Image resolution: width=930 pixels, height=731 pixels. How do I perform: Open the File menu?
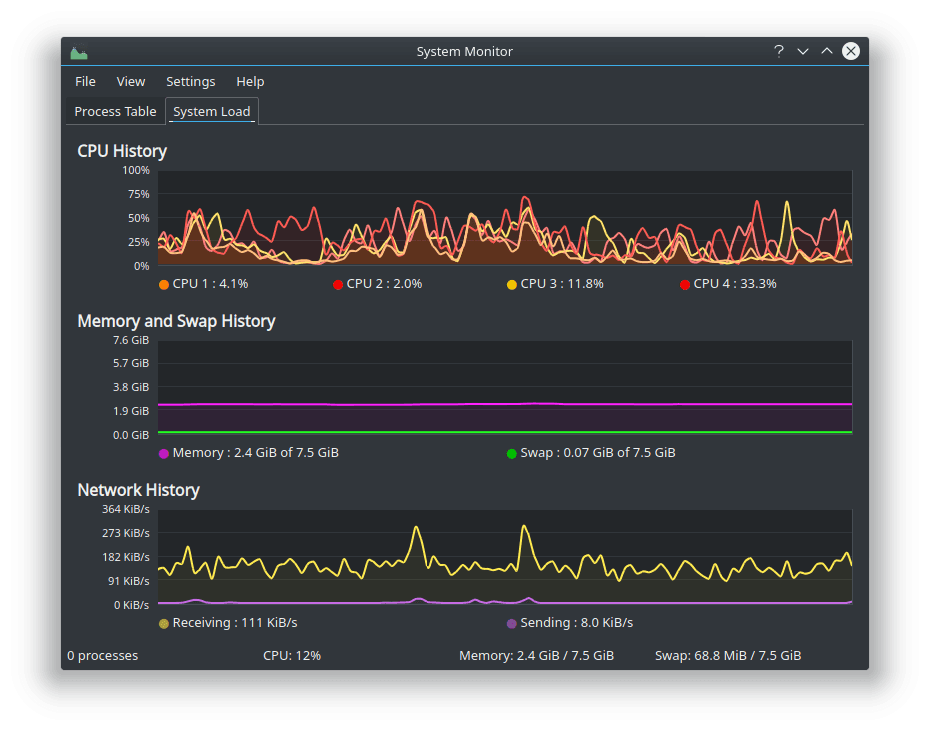pos(85,81)
